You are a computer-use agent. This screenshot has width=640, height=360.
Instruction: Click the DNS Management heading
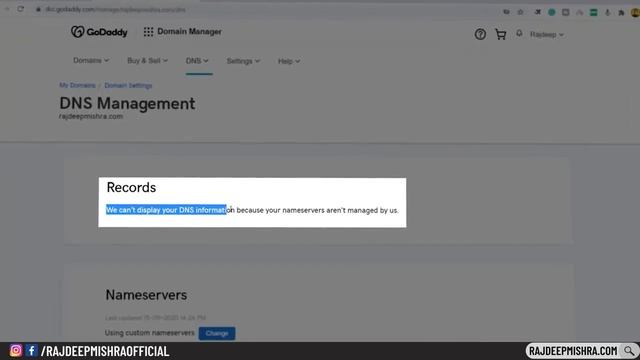[x=127, y=104]
